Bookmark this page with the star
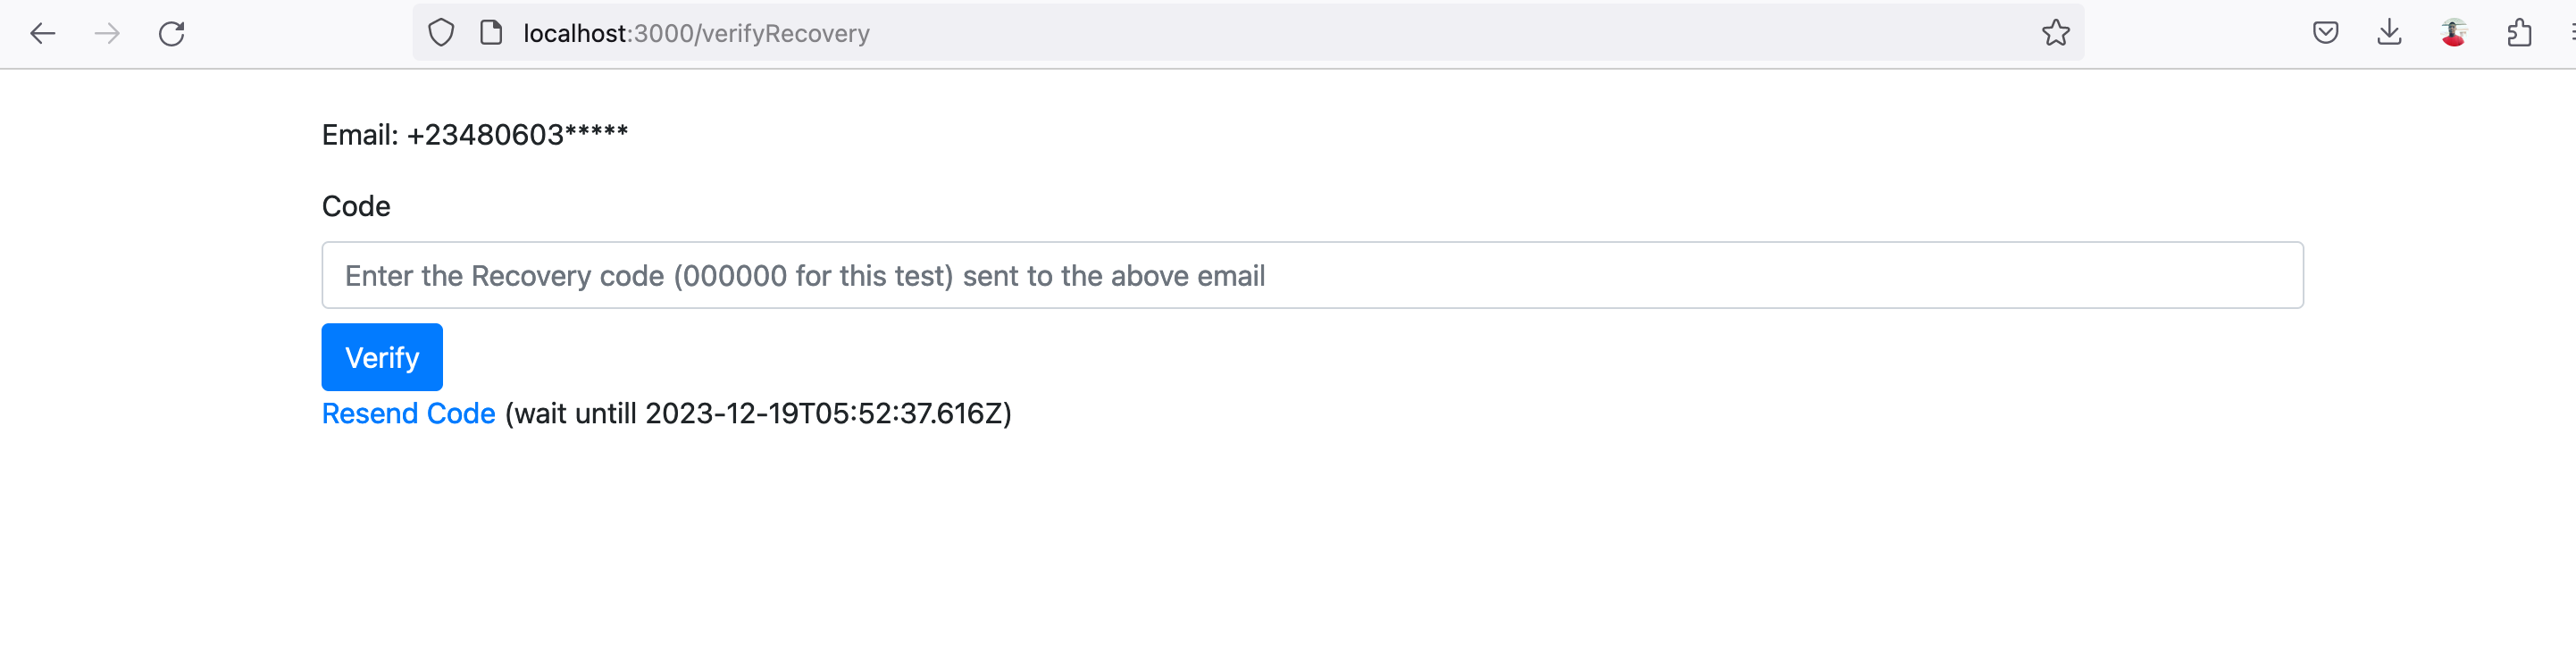 pos(2055,34)
